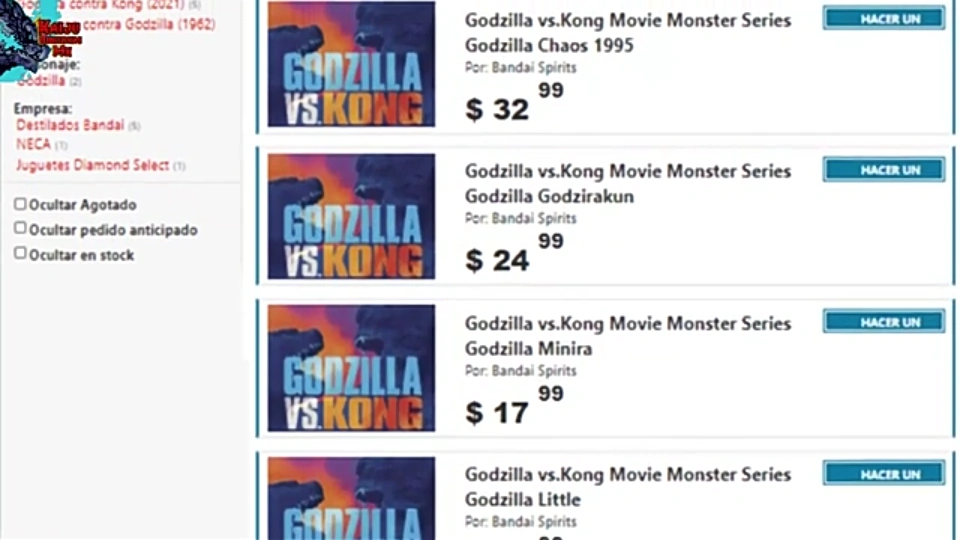Filter by Destilados Bandai company
The width and height of the screenshot is (960, 540).
click(x=70, y=125)
